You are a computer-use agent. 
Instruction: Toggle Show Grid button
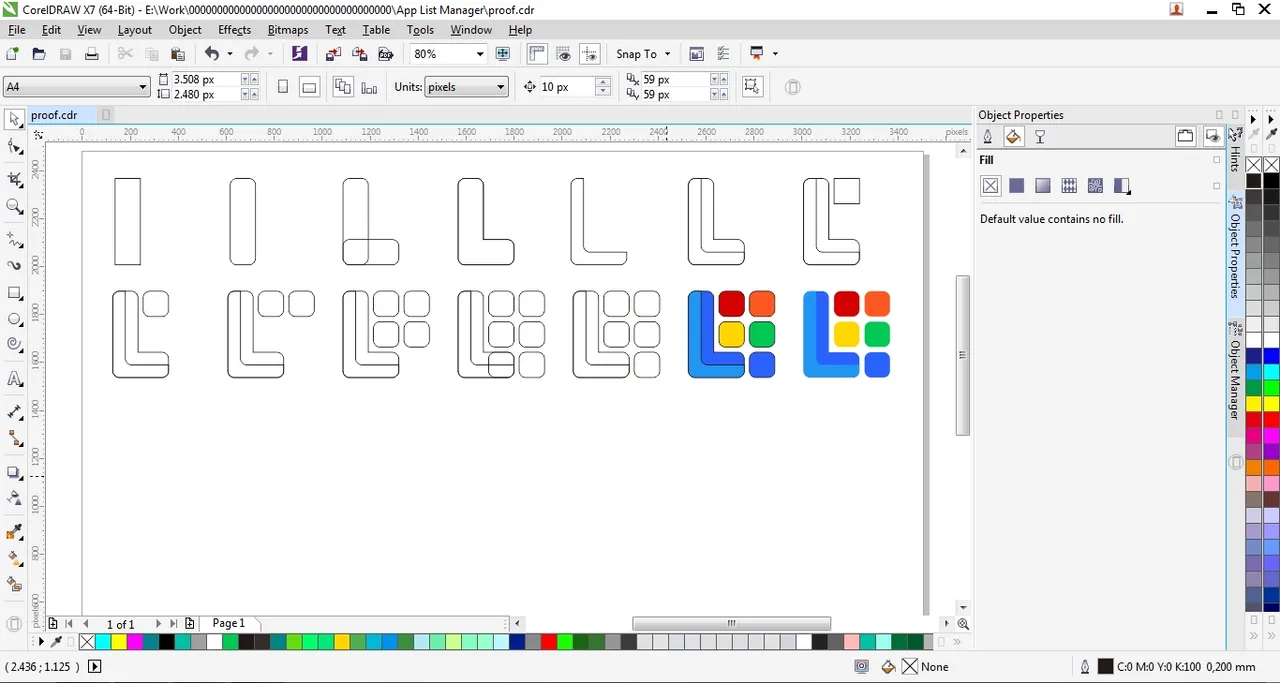point(564,54)
